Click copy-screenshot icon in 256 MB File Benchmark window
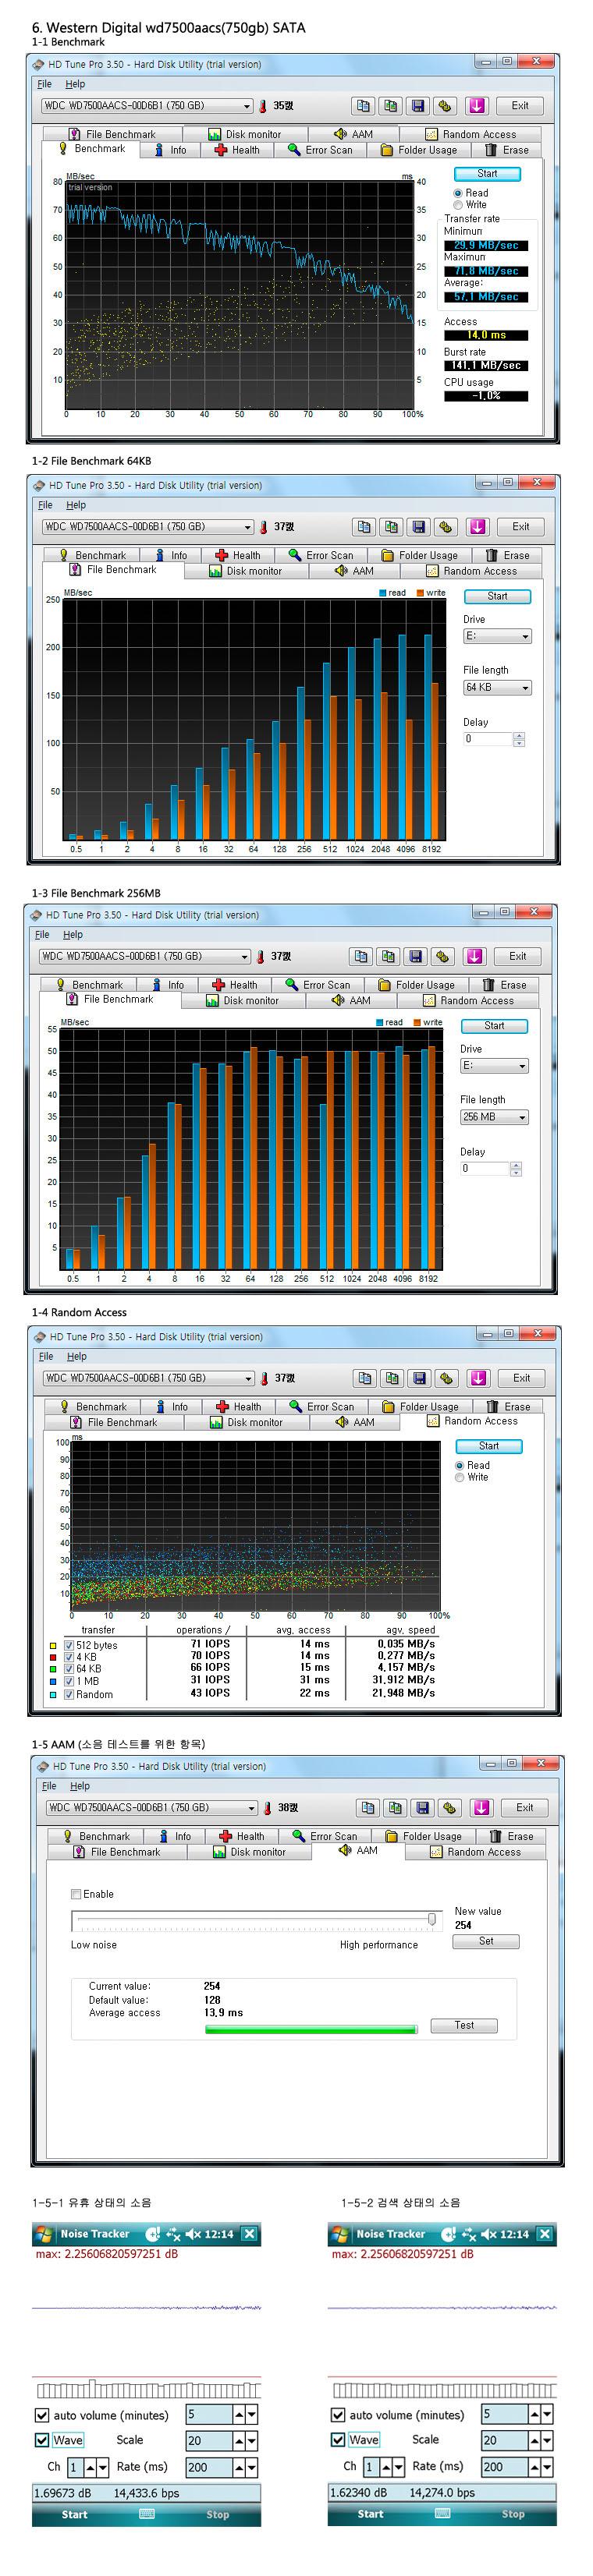This screenshot has width=593, height=2576. click(x=388, y=956)
